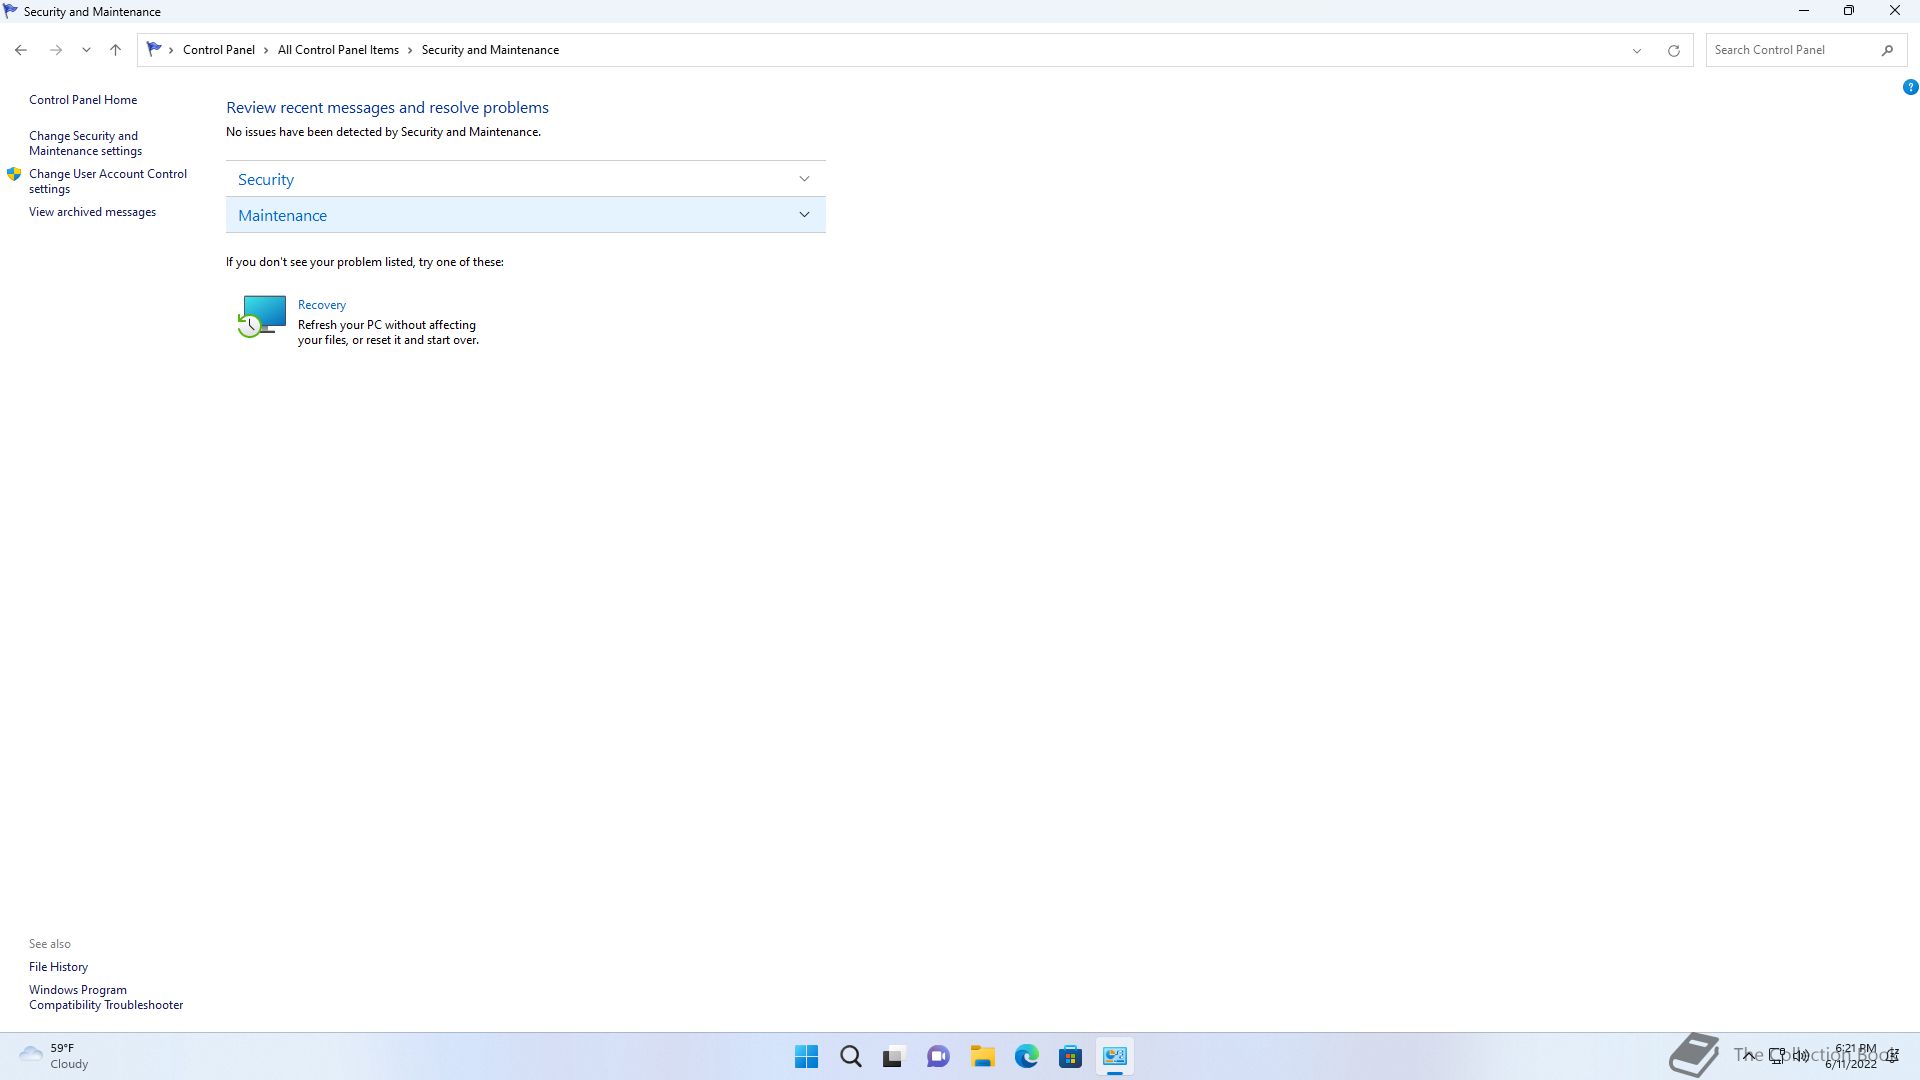Viewport: 1920px width, 1080px height.
Task: Expand the Security section
Action: coord(525,179)
